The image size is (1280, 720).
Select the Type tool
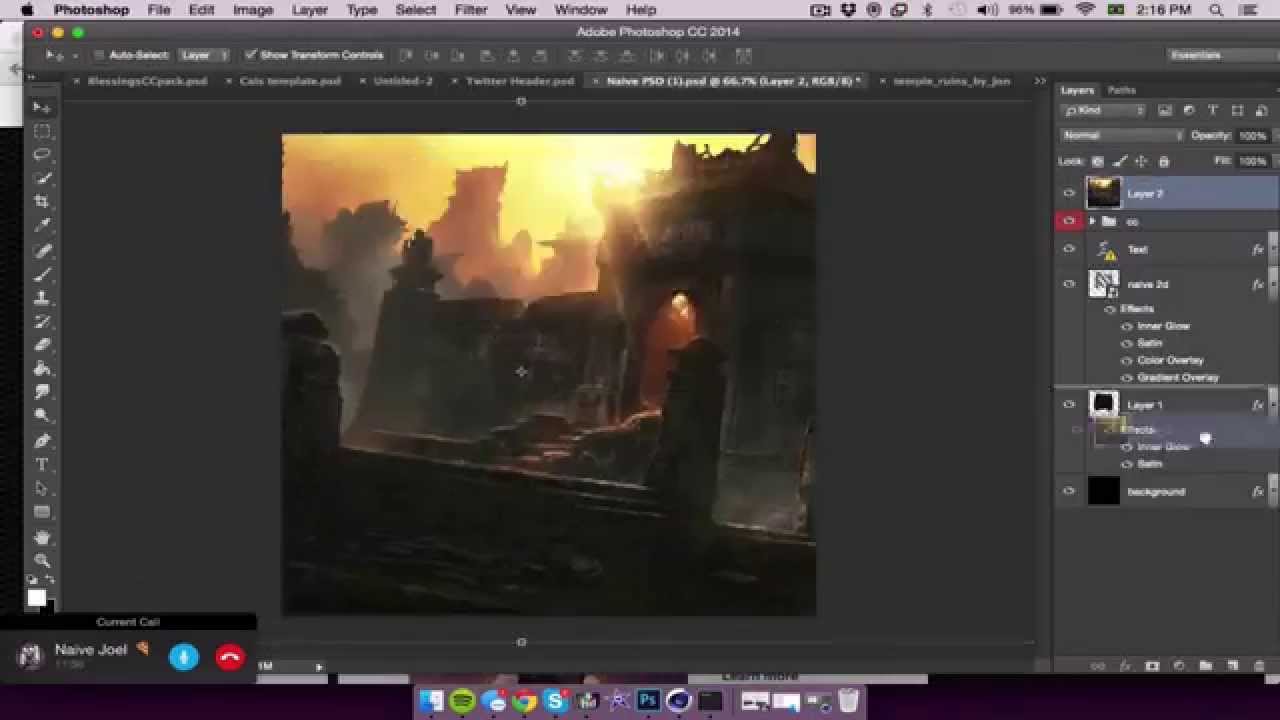tap(41, 465)
